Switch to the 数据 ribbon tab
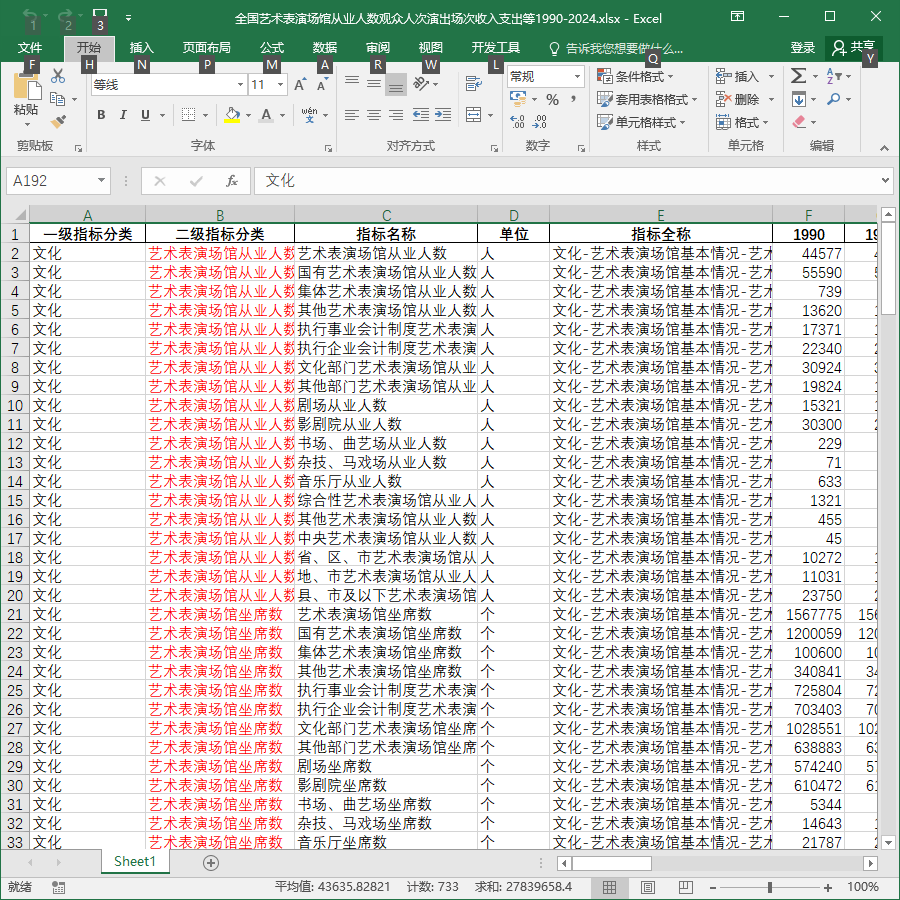 pos(324,48)
